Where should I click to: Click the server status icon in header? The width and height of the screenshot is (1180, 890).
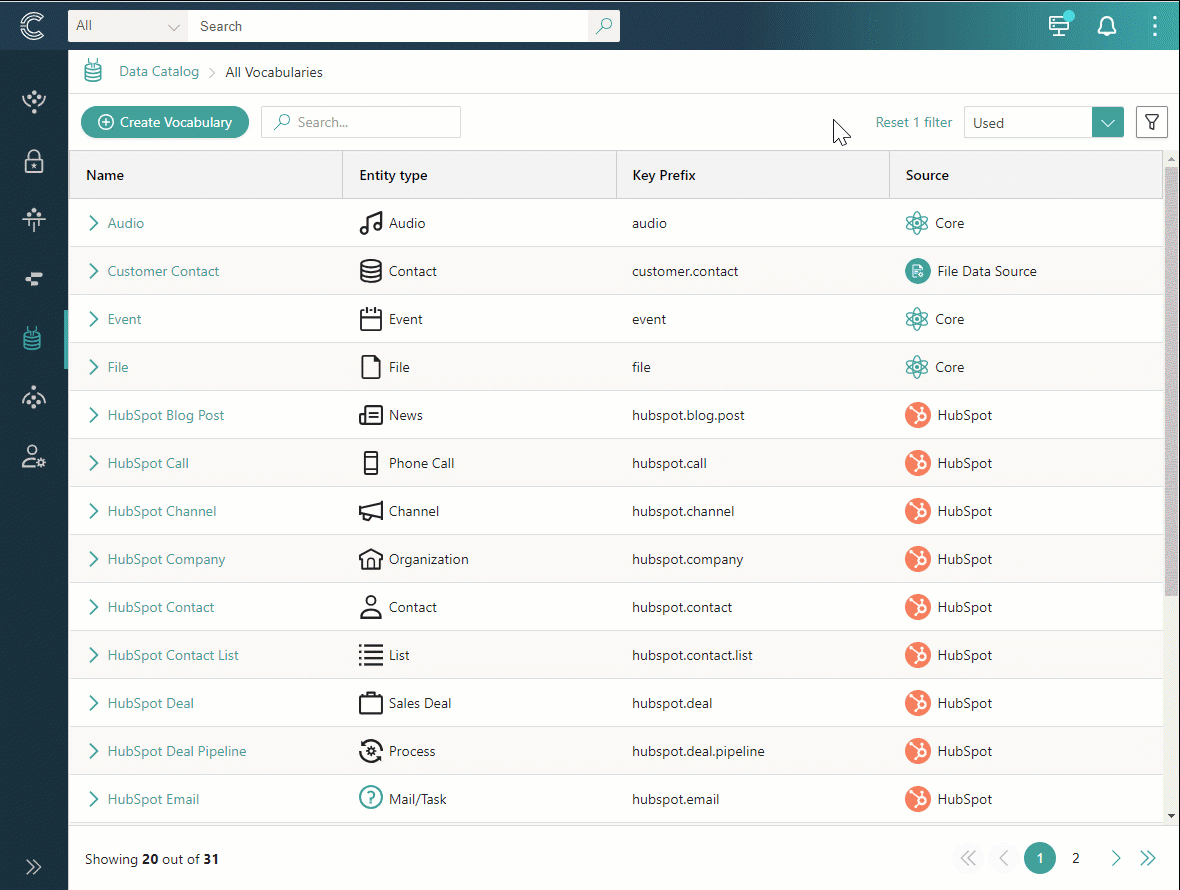point(1059,26)
